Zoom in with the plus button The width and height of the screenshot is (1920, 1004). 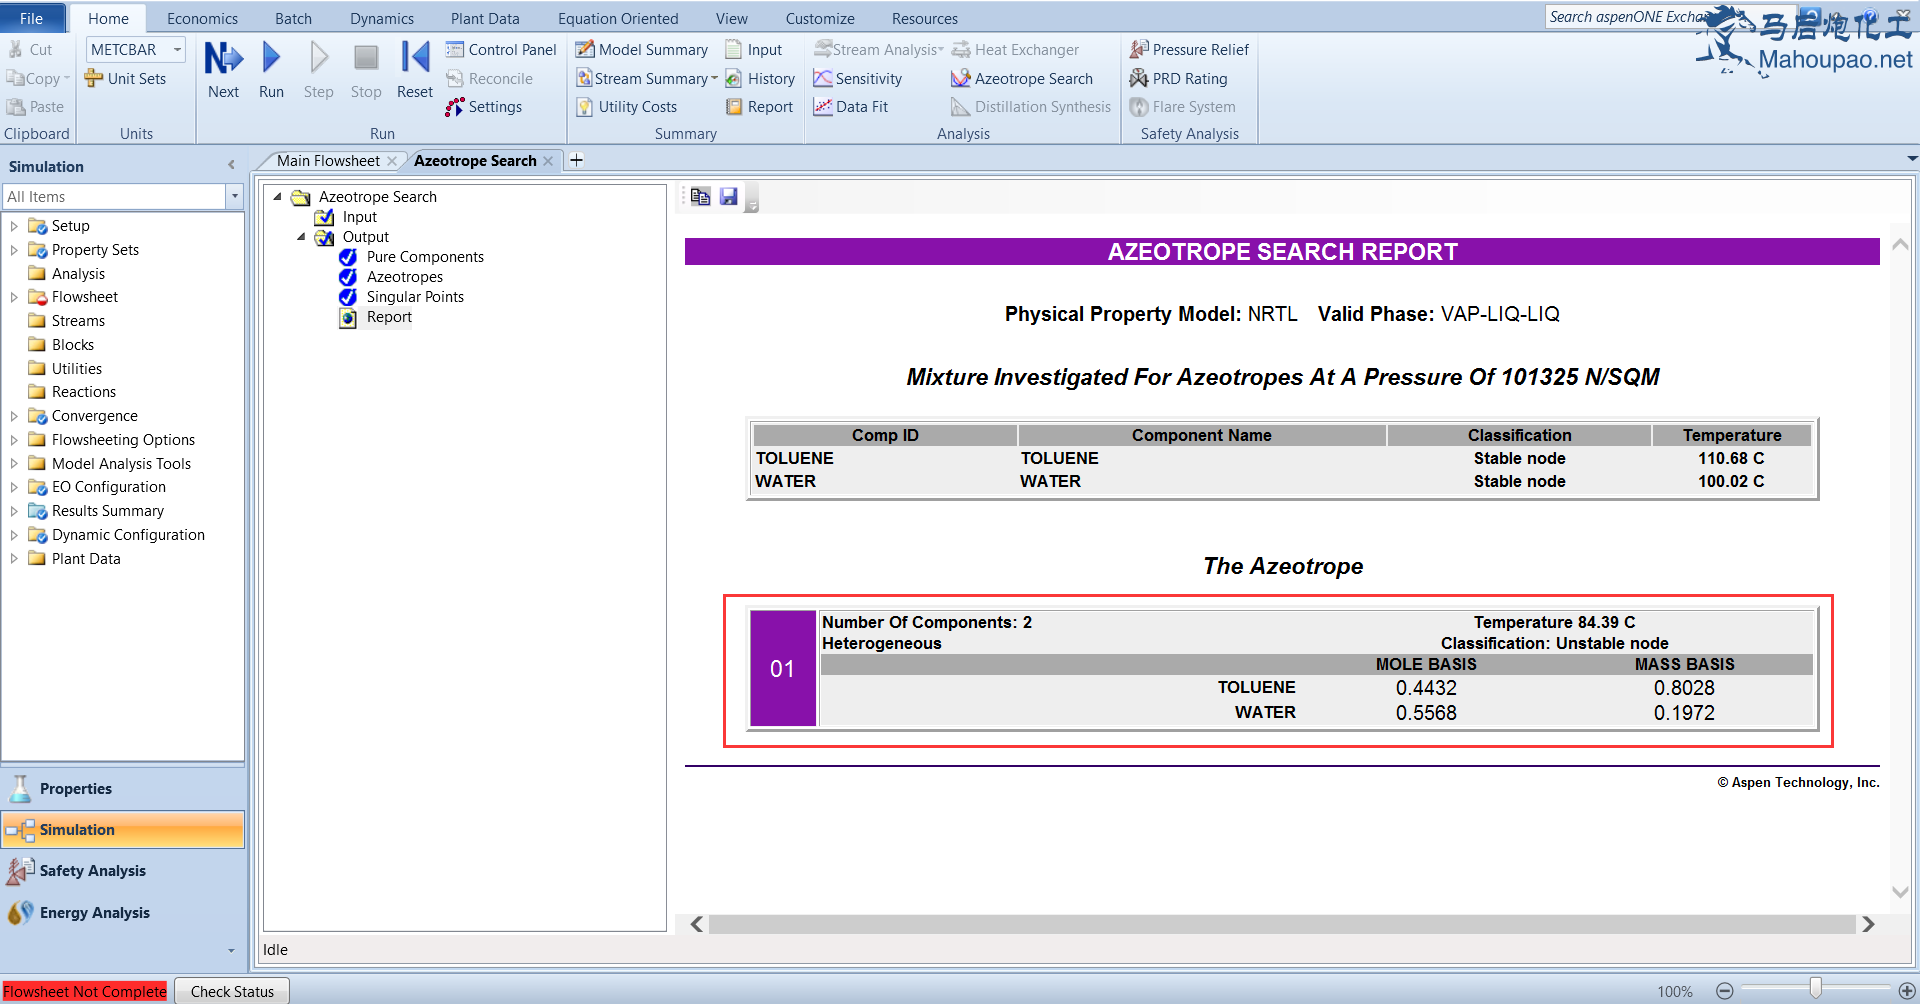tap(1906, 991)
